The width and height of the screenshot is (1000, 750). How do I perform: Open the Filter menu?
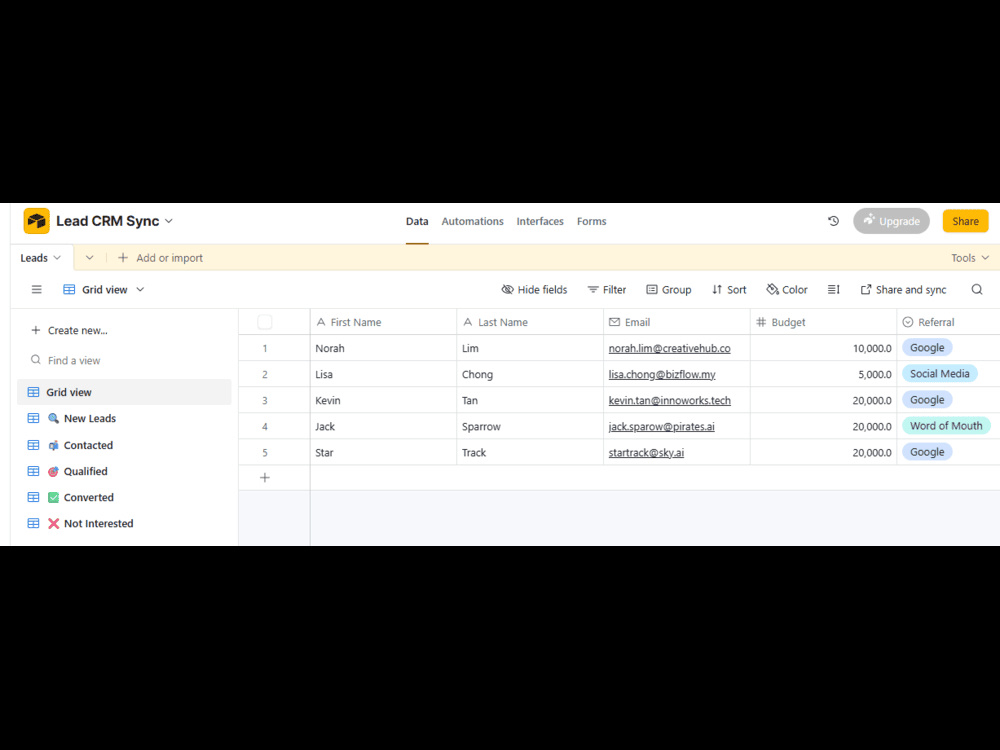607,290
